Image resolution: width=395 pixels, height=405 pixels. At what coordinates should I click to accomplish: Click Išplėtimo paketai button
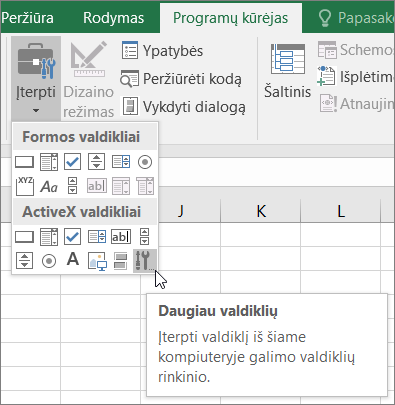[356, 77]
